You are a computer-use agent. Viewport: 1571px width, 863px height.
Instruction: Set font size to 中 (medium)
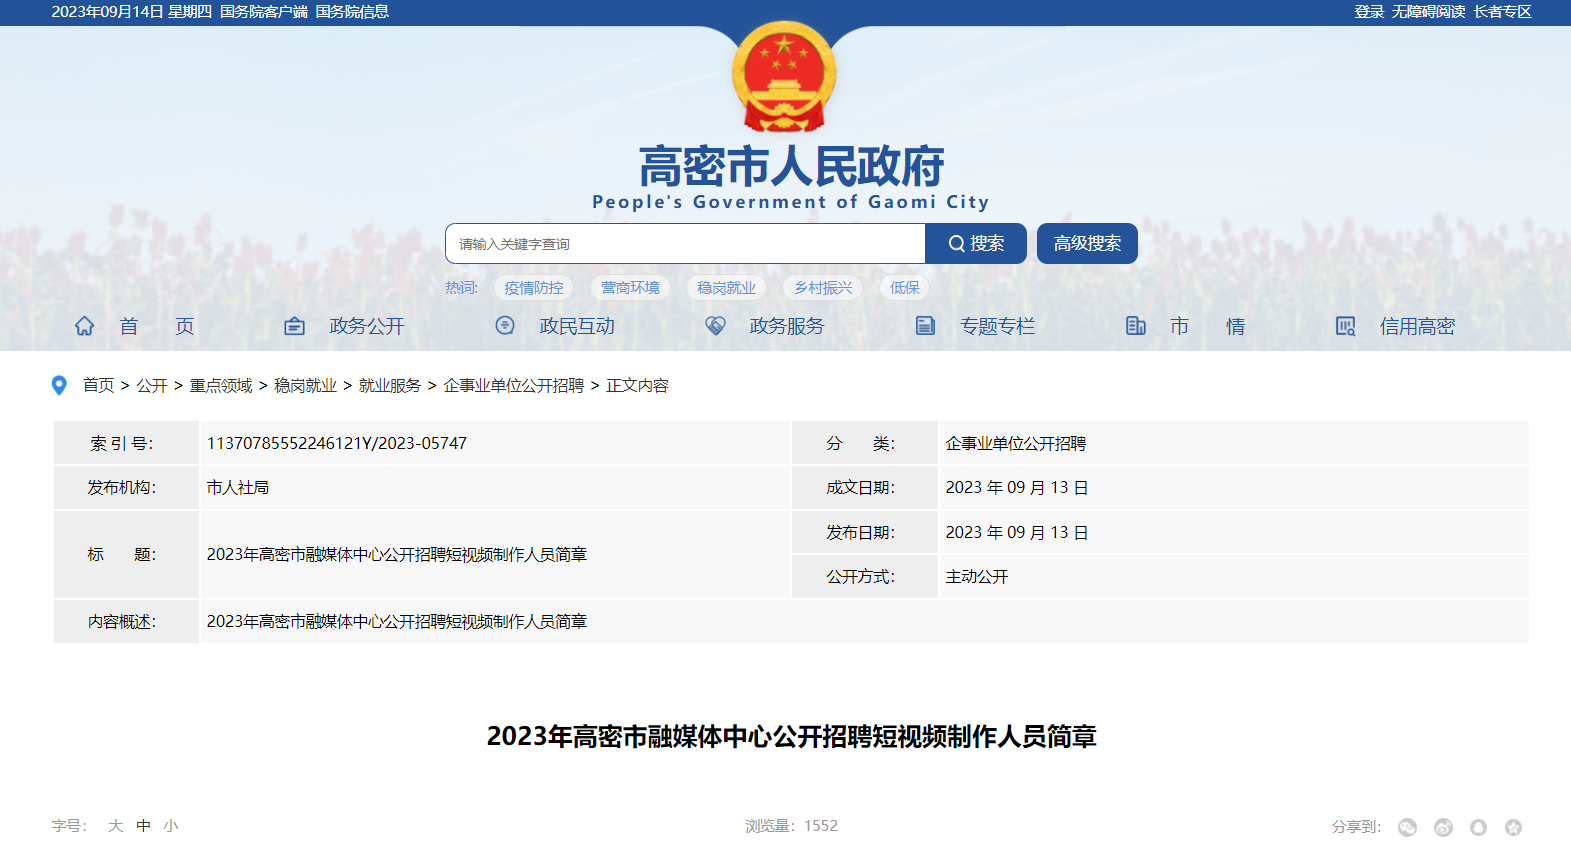(144, 826)
